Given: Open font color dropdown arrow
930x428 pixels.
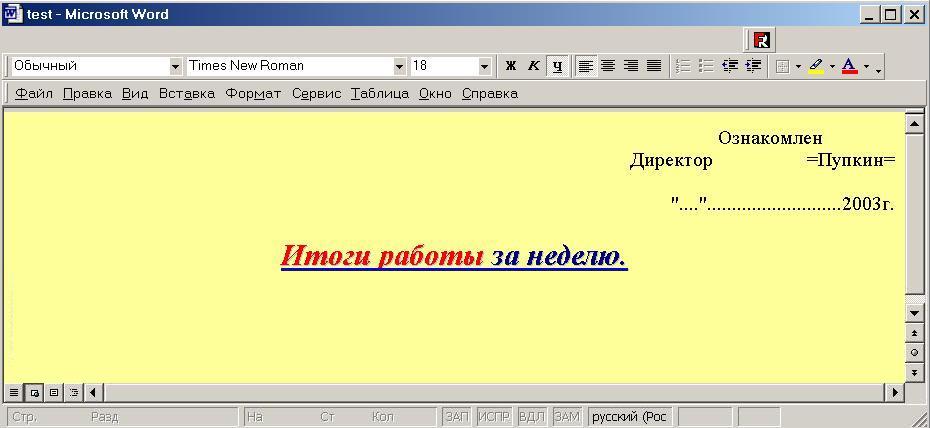Looking at the screenshot, I should (x=867, y=66).
